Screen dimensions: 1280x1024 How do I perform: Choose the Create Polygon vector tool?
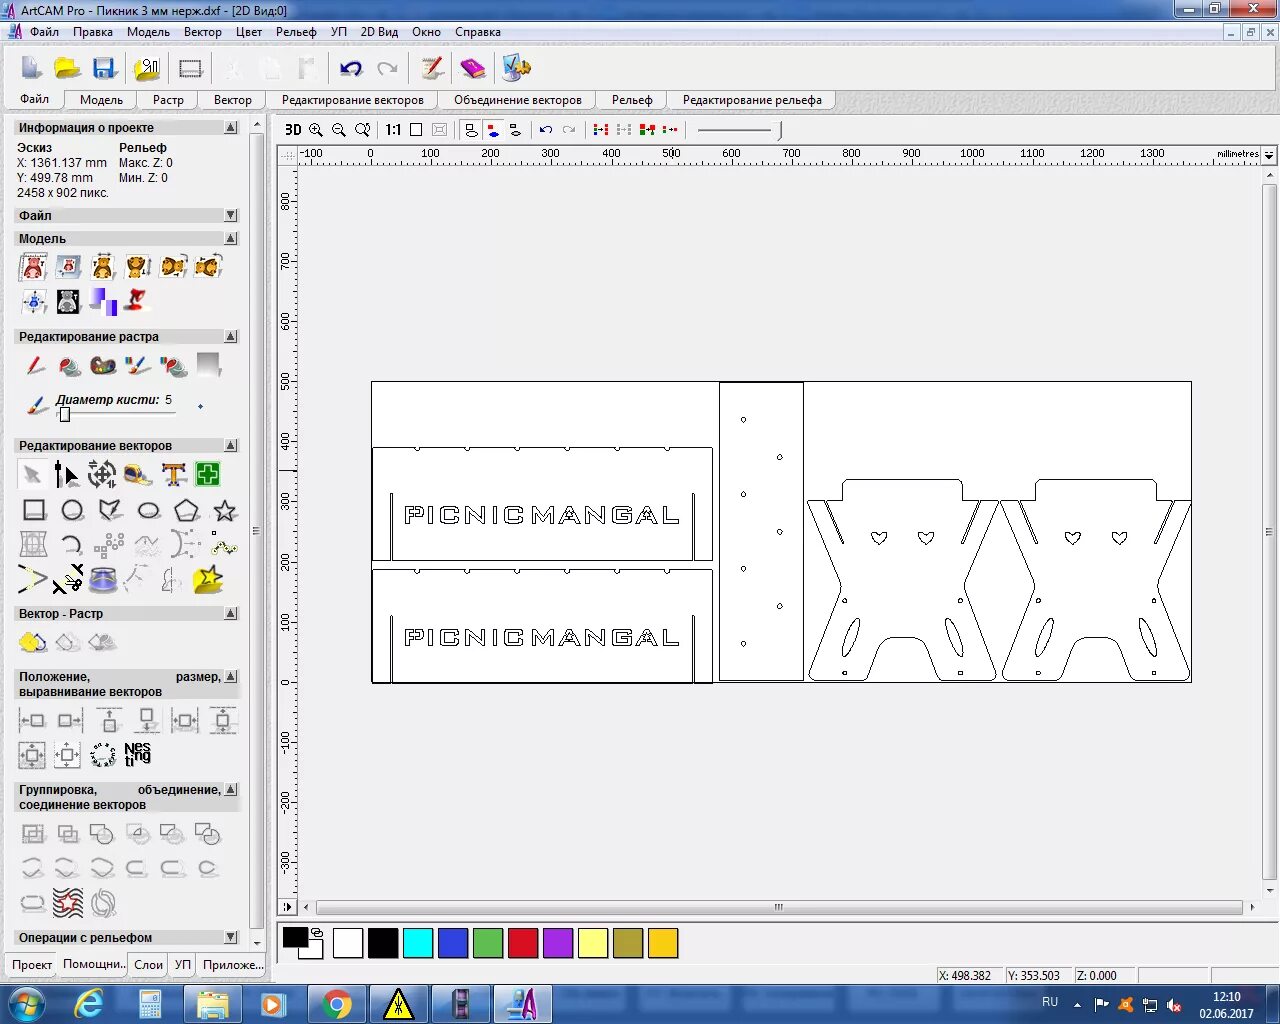(x=187, y=511)
